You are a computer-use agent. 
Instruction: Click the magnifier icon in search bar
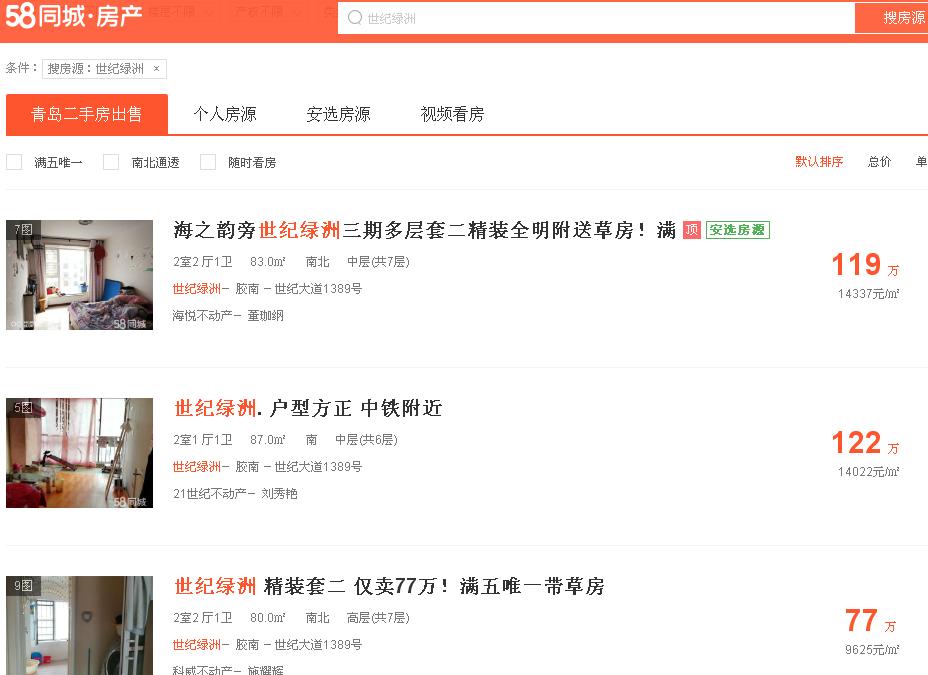(x=353, y=17)
